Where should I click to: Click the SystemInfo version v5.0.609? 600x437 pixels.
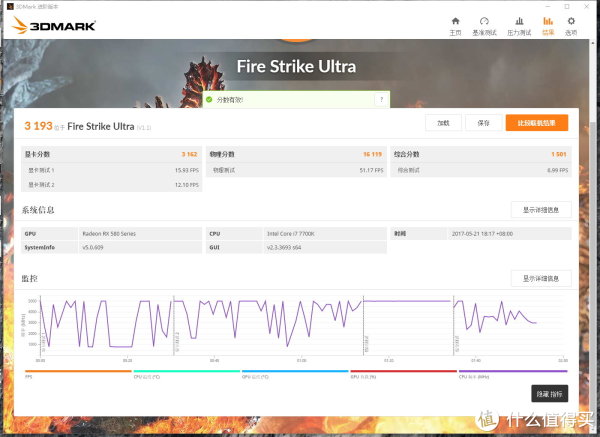tap(93, 248)
